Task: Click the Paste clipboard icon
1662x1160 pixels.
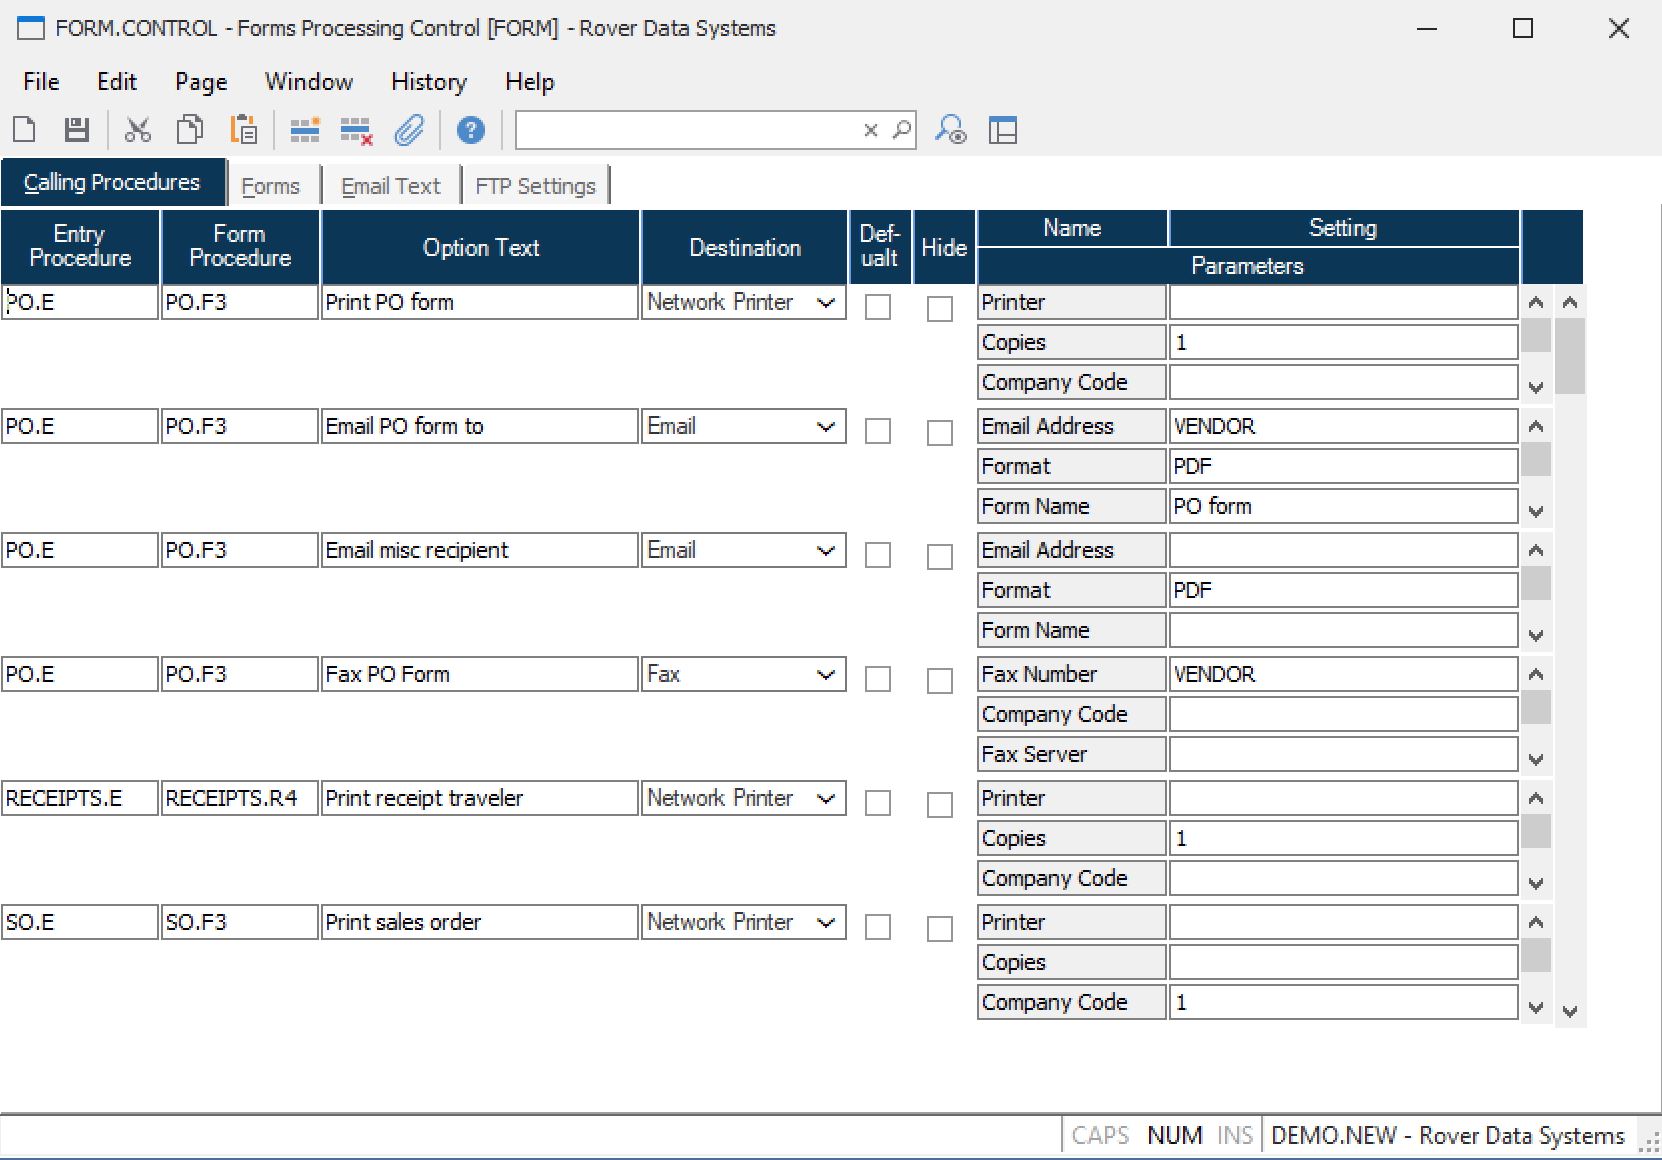Action: coord(243,130)
